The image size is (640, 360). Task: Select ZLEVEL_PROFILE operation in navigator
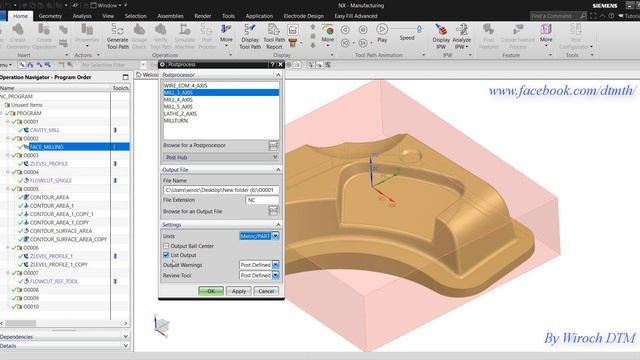49,163
